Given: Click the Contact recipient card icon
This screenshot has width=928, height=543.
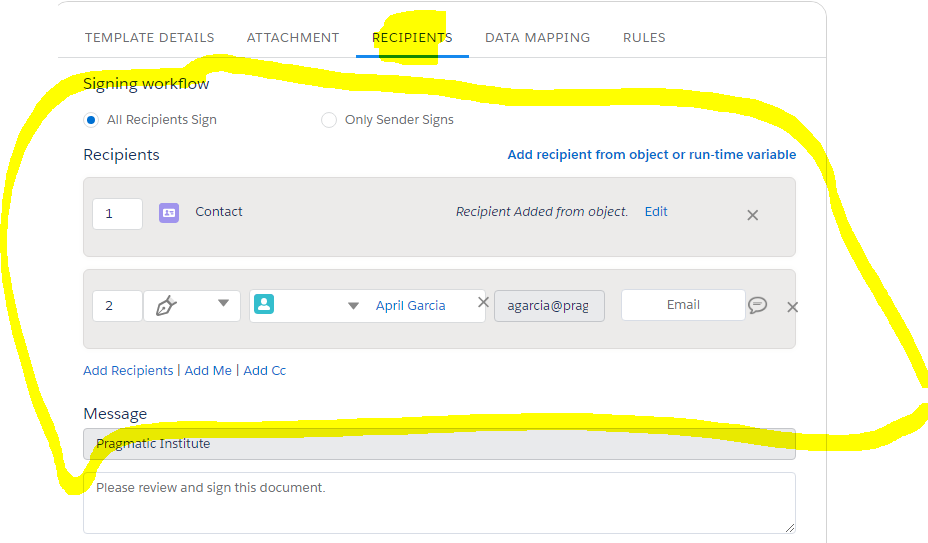Looking at the screenshot, I should (169, 213).
